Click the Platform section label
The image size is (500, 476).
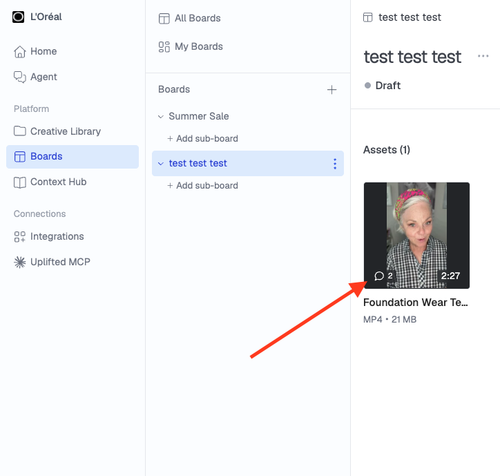point(31,109)
